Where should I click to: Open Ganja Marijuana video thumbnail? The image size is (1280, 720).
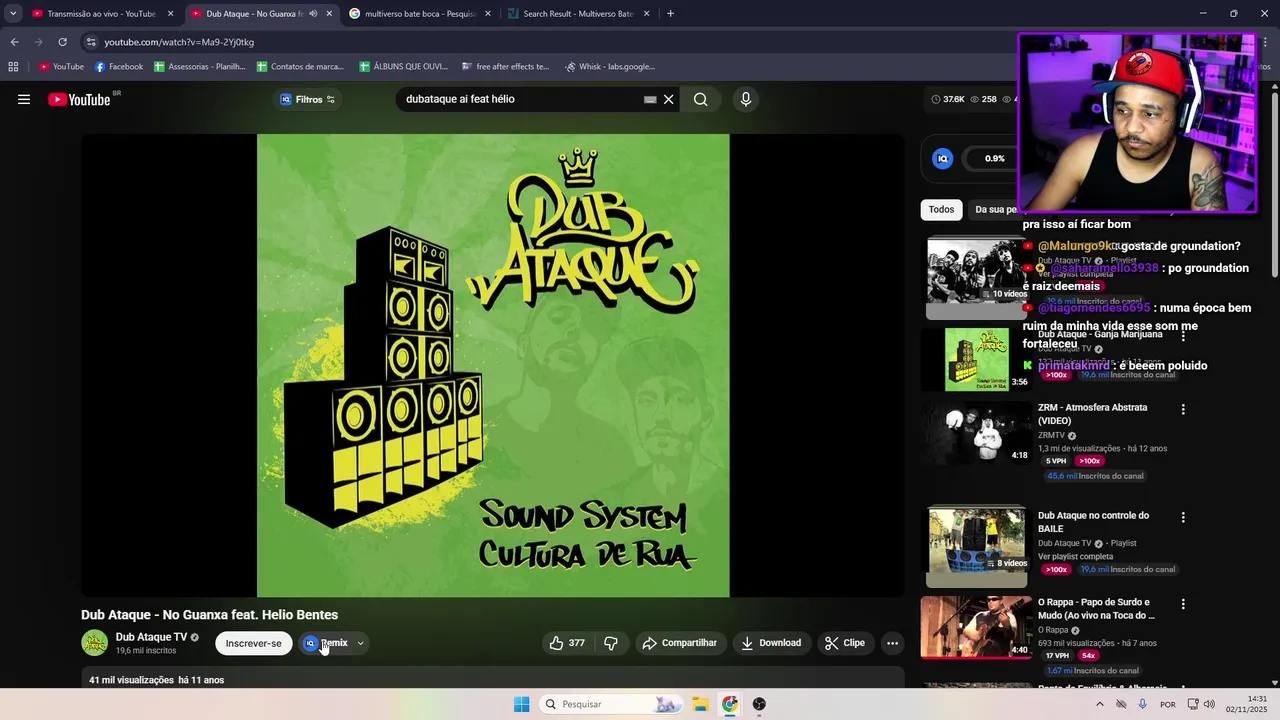tap(978, 359)
